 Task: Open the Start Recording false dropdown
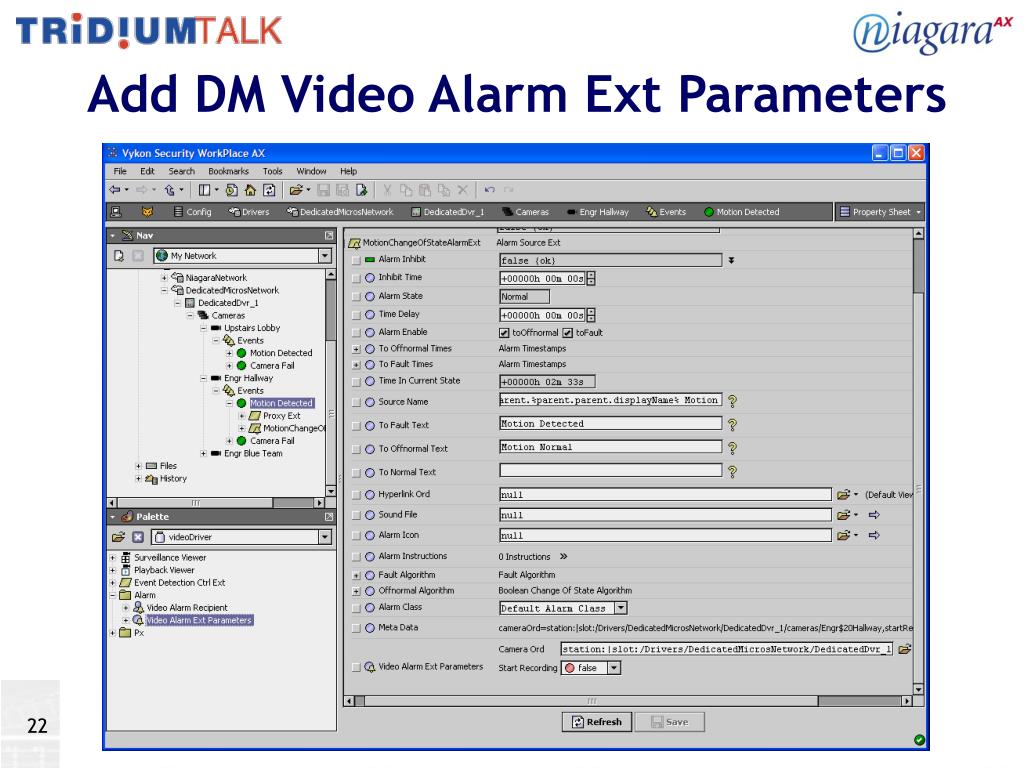[x=614, y=667]
